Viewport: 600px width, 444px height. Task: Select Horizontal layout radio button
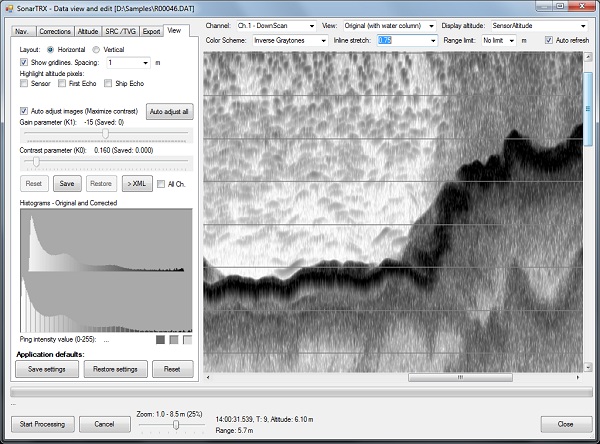pyautogui.click(x=51, y=50)
